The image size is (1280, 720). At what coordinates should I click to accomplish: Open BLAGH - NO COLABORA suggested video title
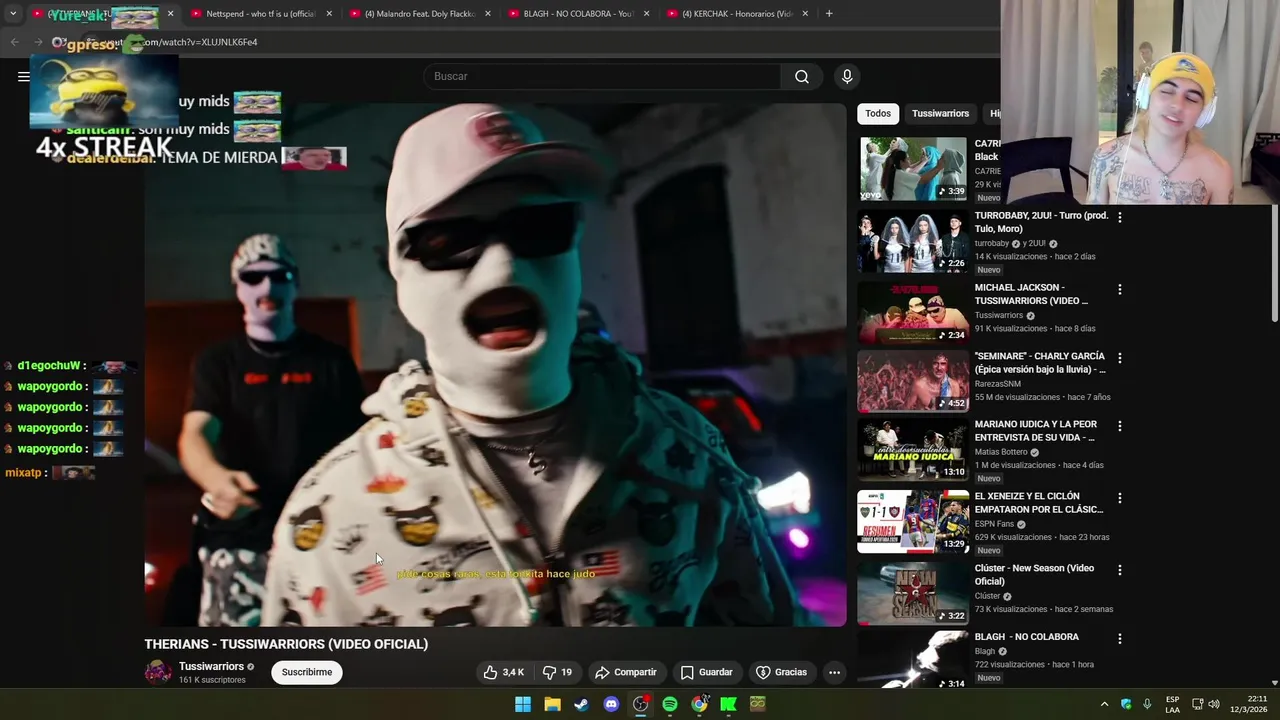pos(1027,637)
